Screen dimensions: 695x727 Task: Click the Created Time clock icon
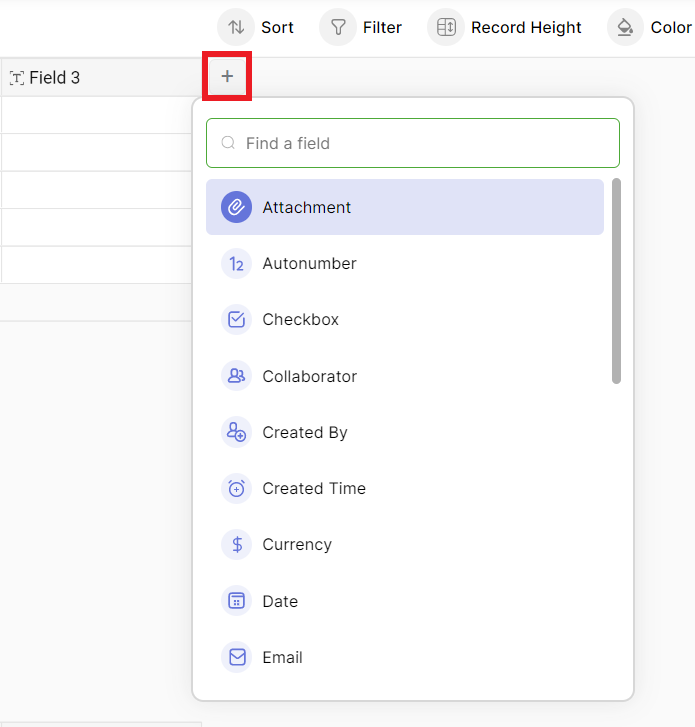pos(236,488)
